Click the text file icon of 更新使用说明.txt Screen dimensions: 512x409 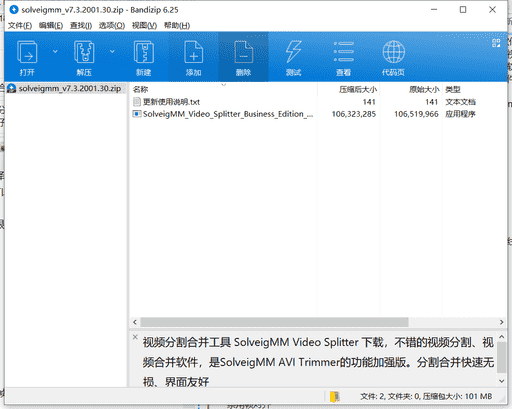click(137, 102)
